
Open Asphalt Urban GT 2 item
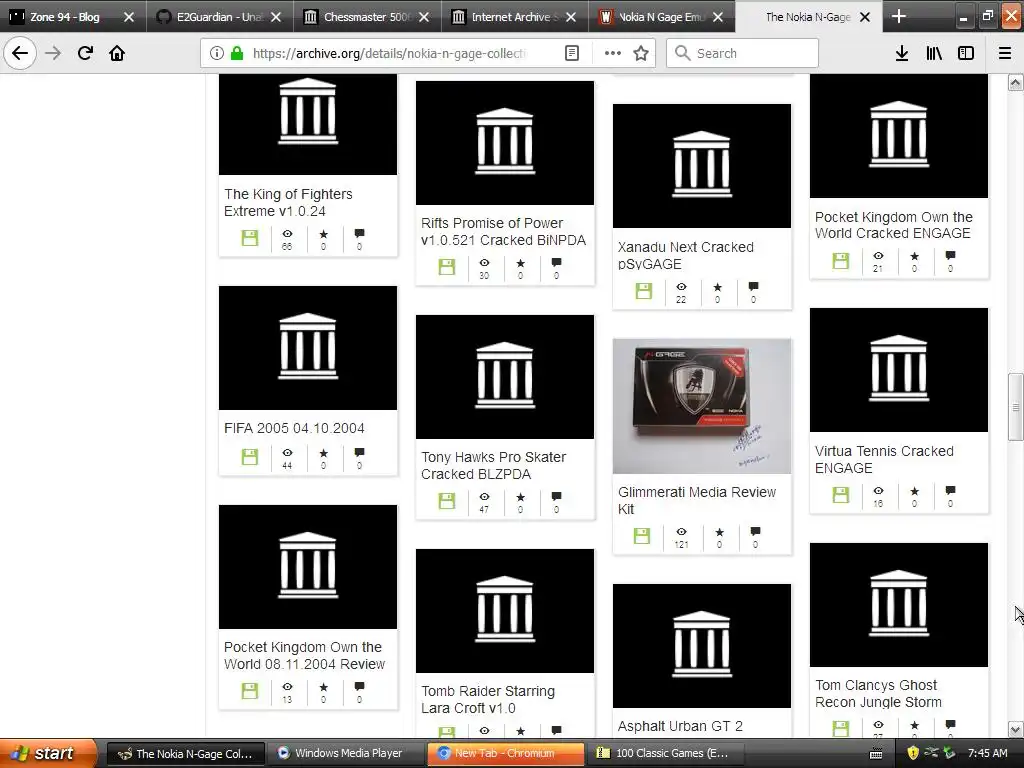click(x=680, y=726)
